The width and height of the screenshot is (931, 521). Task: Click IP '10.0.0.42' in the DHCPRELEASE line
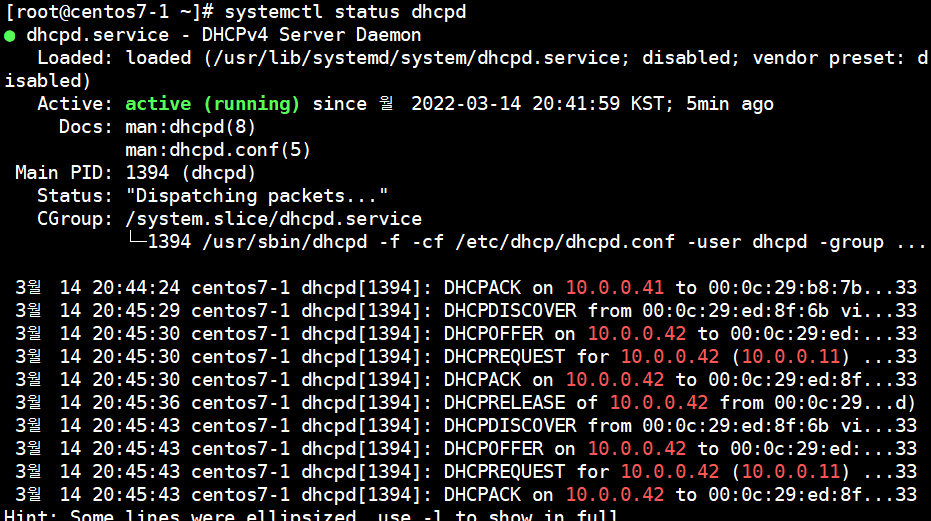(658, 403)
